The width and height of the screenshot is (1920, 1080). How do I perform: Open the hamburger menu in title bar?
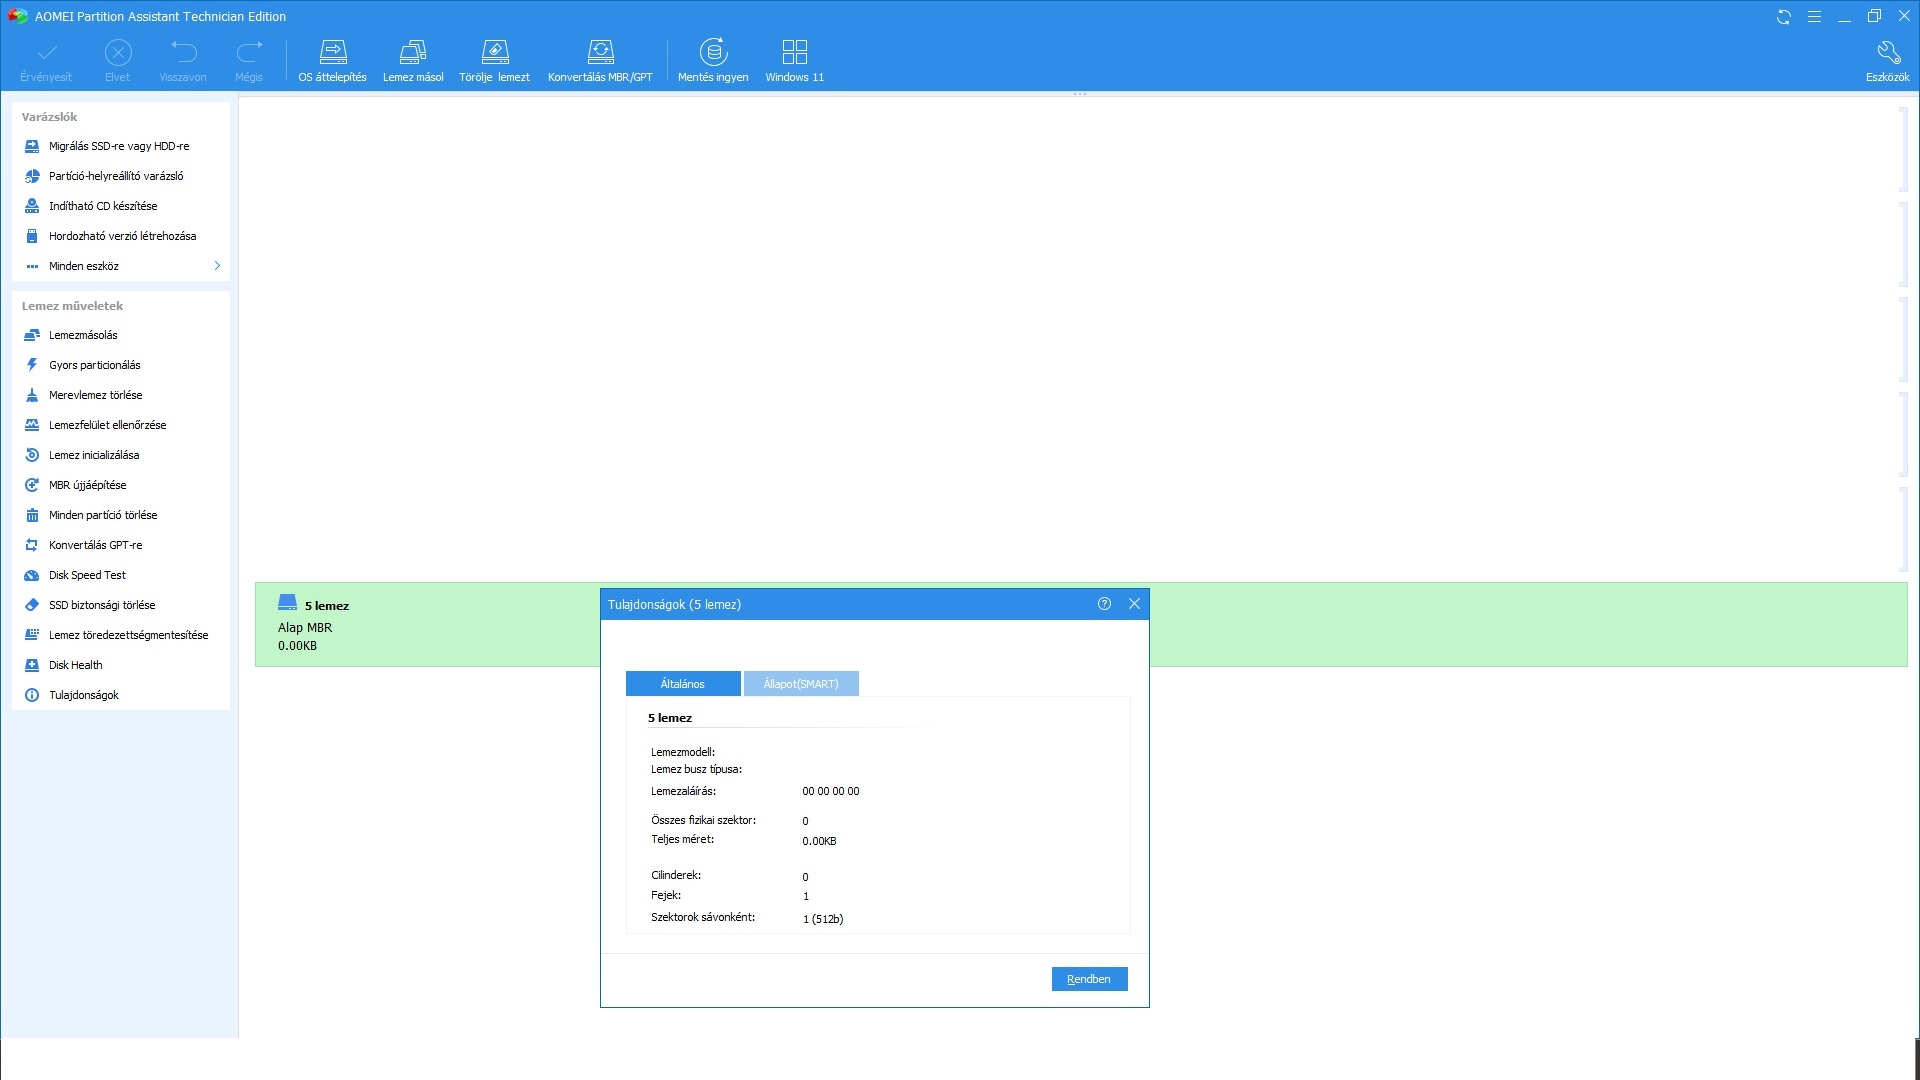click(1814, 17)
